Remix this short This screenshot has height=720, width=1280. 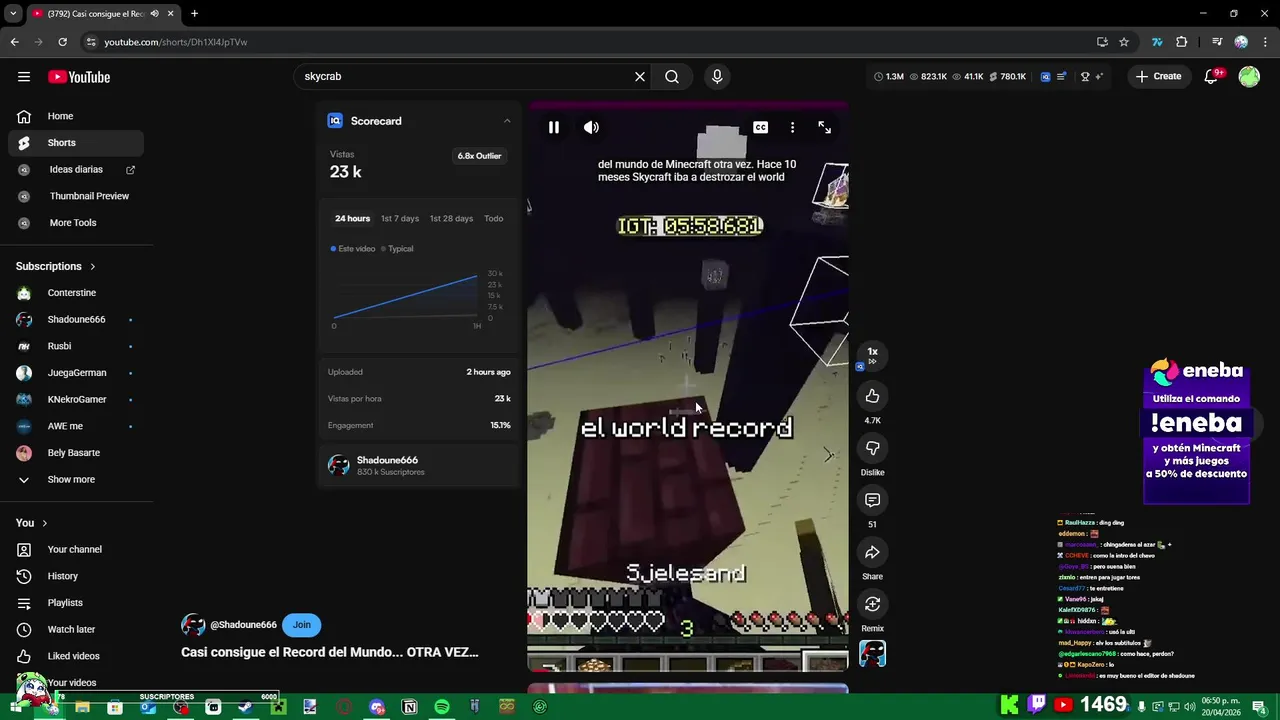click(872, 604)
